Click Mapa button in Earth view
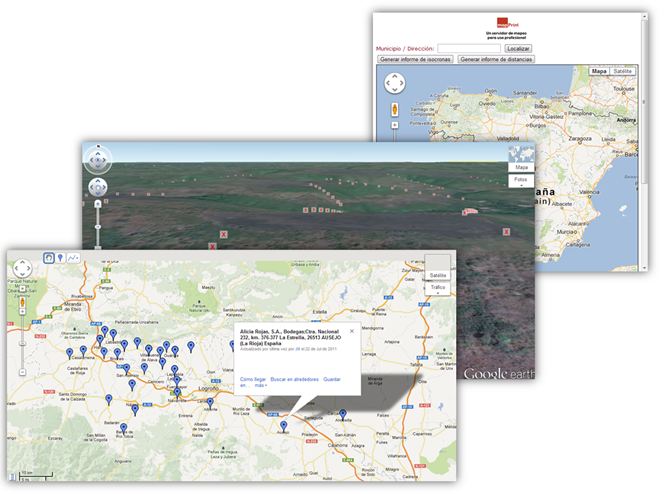Image resolution: width=664 pixels, height=494 pixels. 521,167
